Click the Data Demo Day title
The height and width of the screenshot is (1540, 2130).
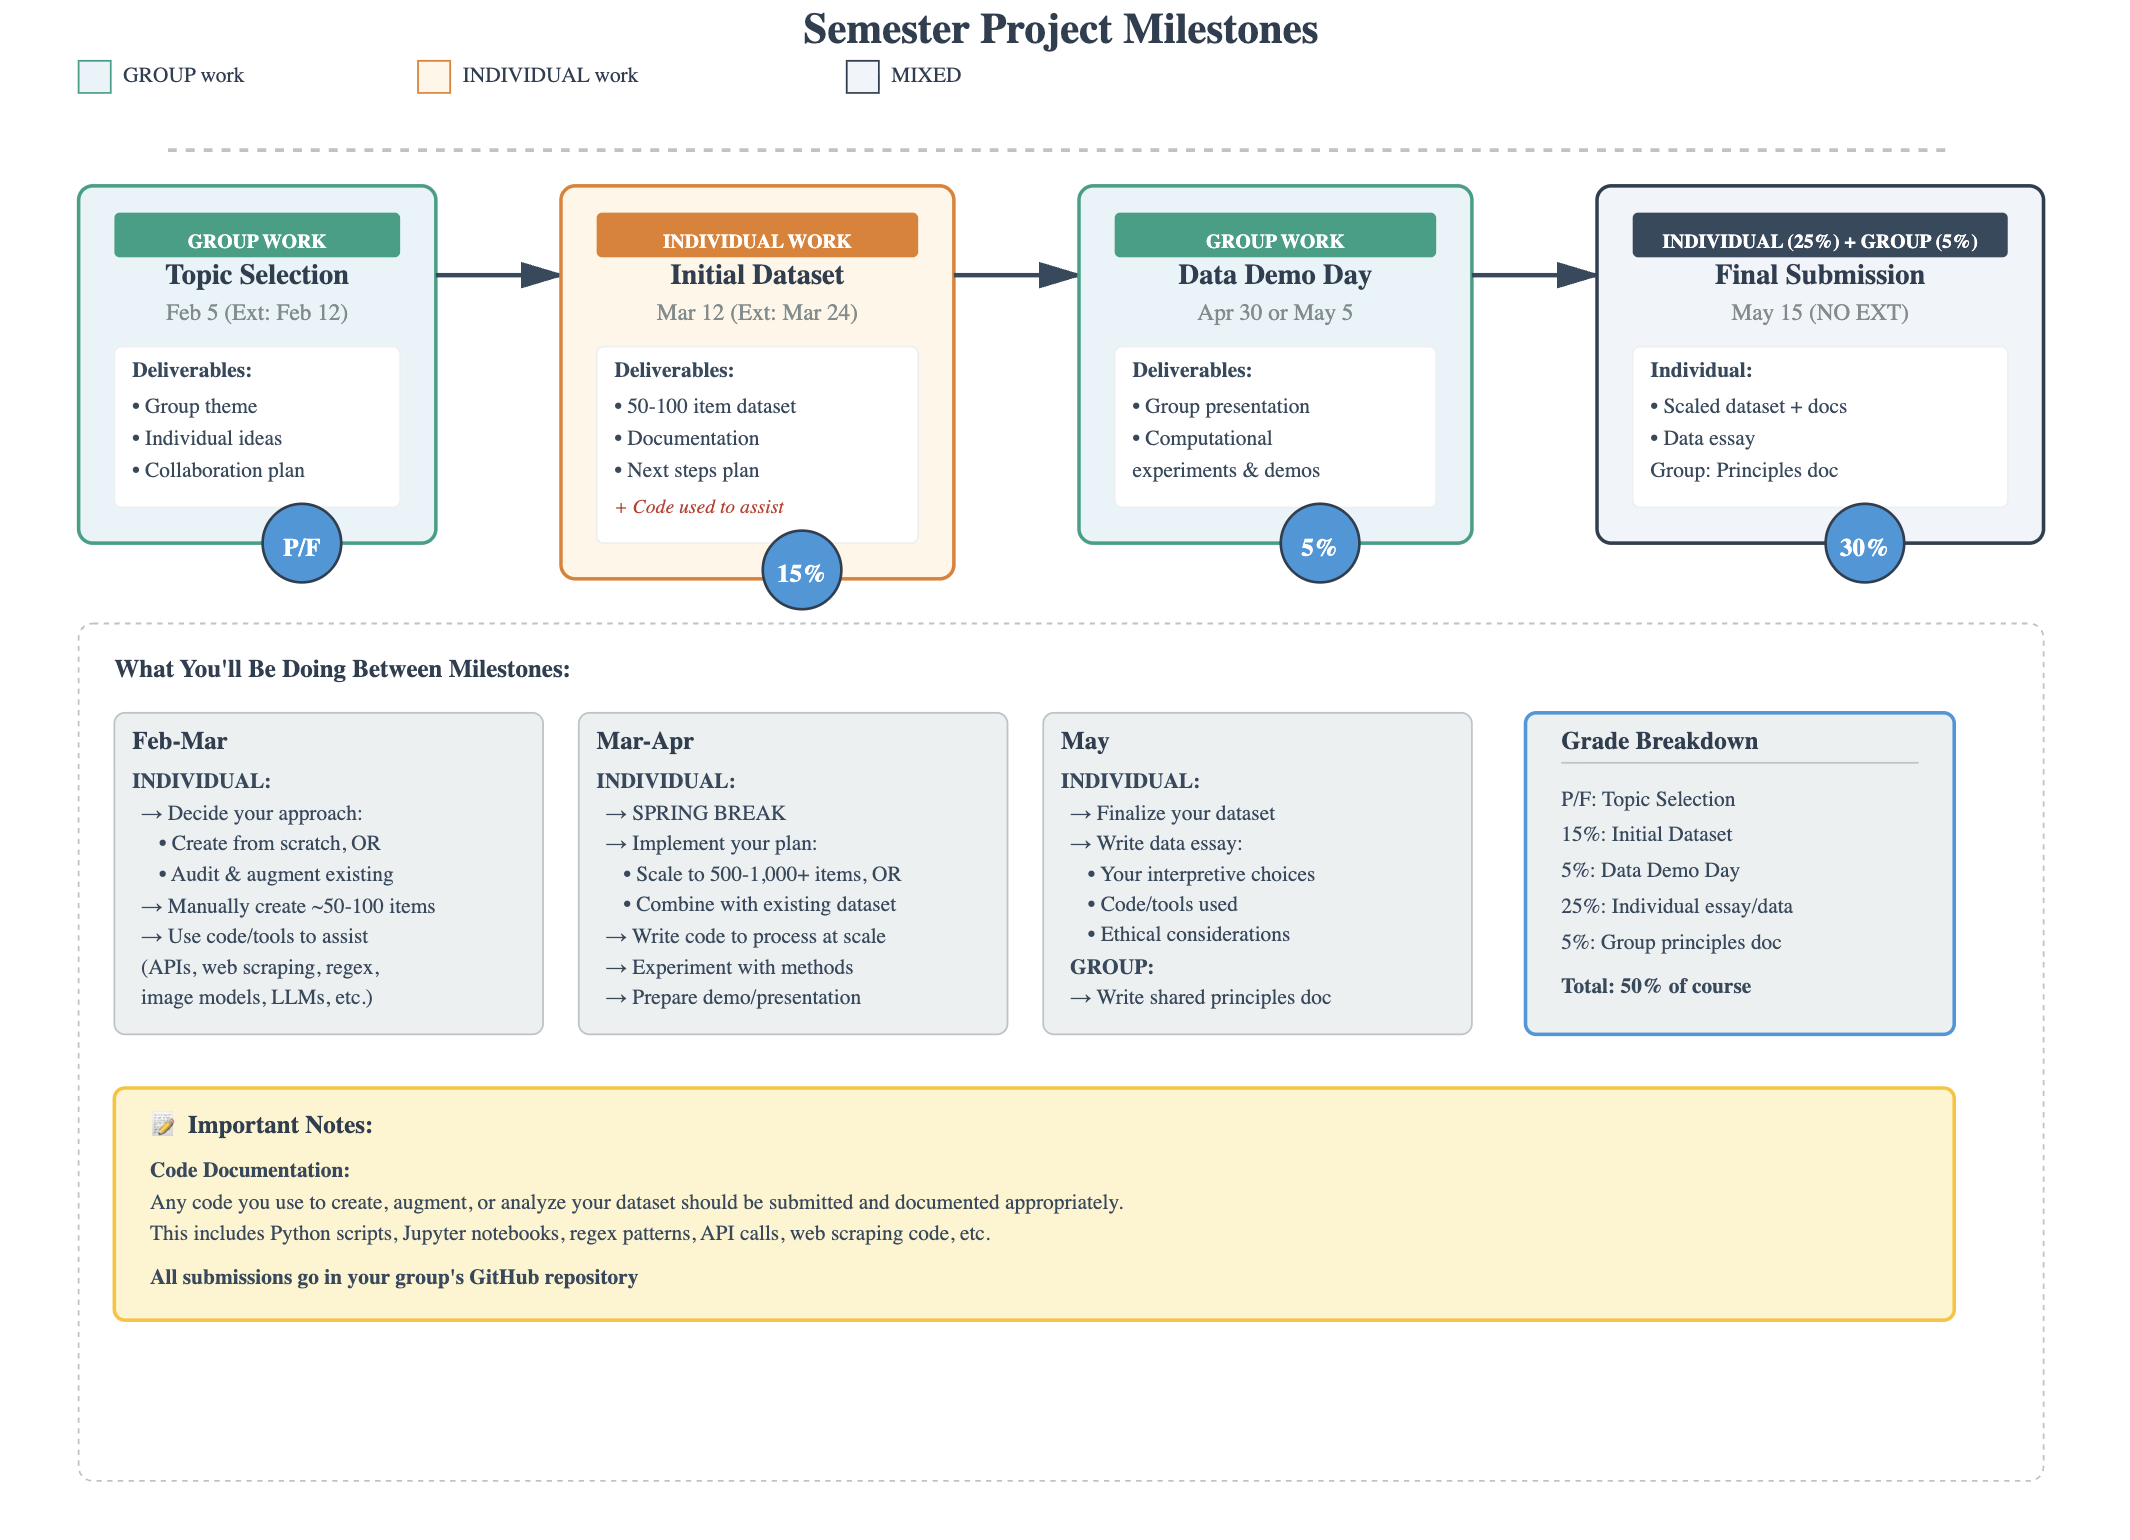coord(1274,275)
